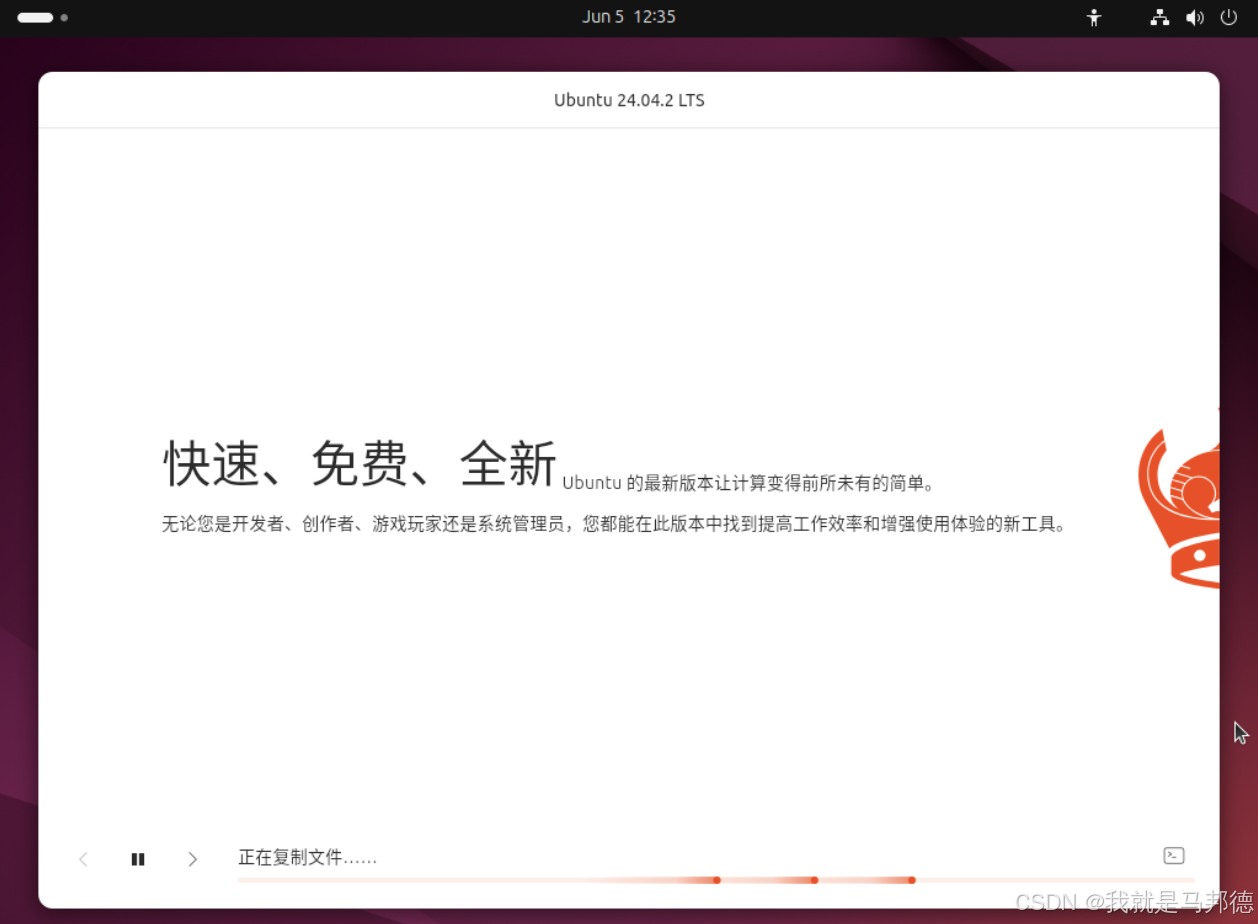Image resolution: width=1258 pixels, height=924 pixels.
Task: Open the power menu icon
Action: click(x=1229, y=17)
